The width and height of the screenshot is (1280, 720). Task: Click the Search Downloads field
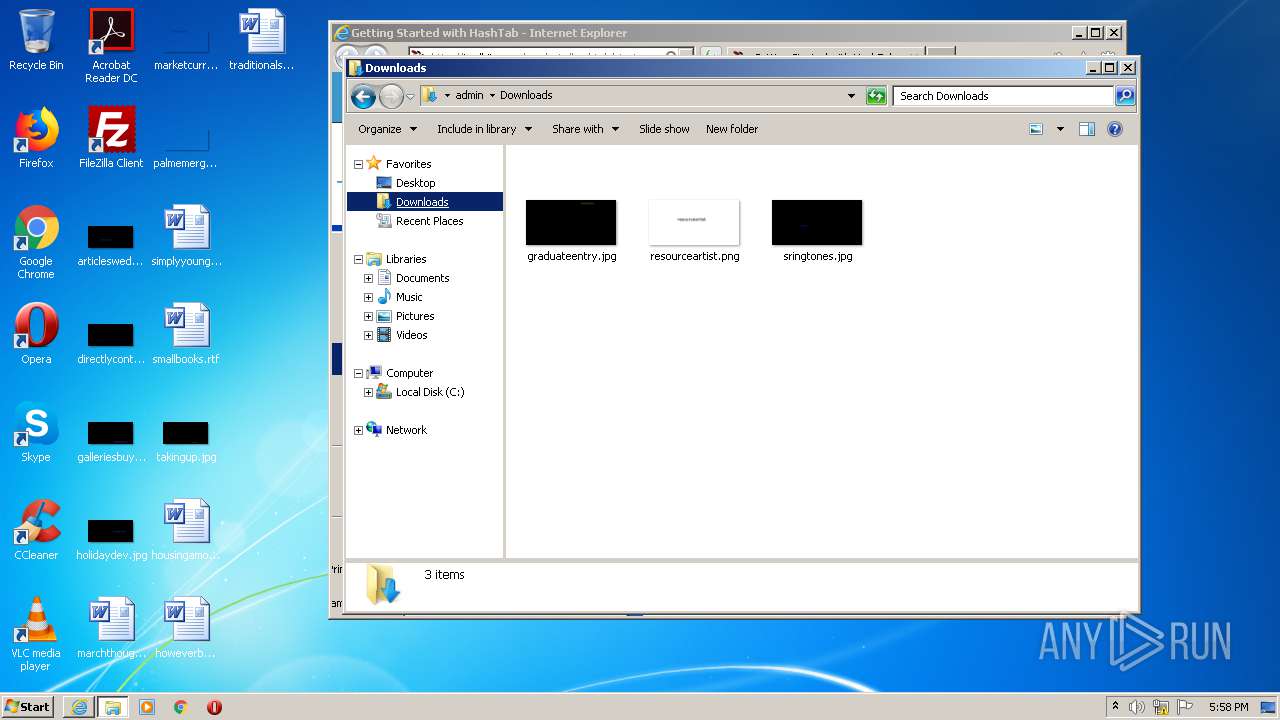tap(1003, 96)
